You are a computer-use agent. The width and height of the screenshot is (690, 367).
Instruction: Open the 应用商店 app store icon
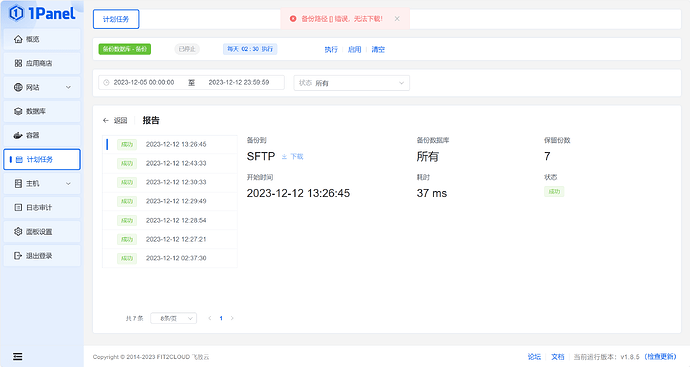tap(18, 63)
